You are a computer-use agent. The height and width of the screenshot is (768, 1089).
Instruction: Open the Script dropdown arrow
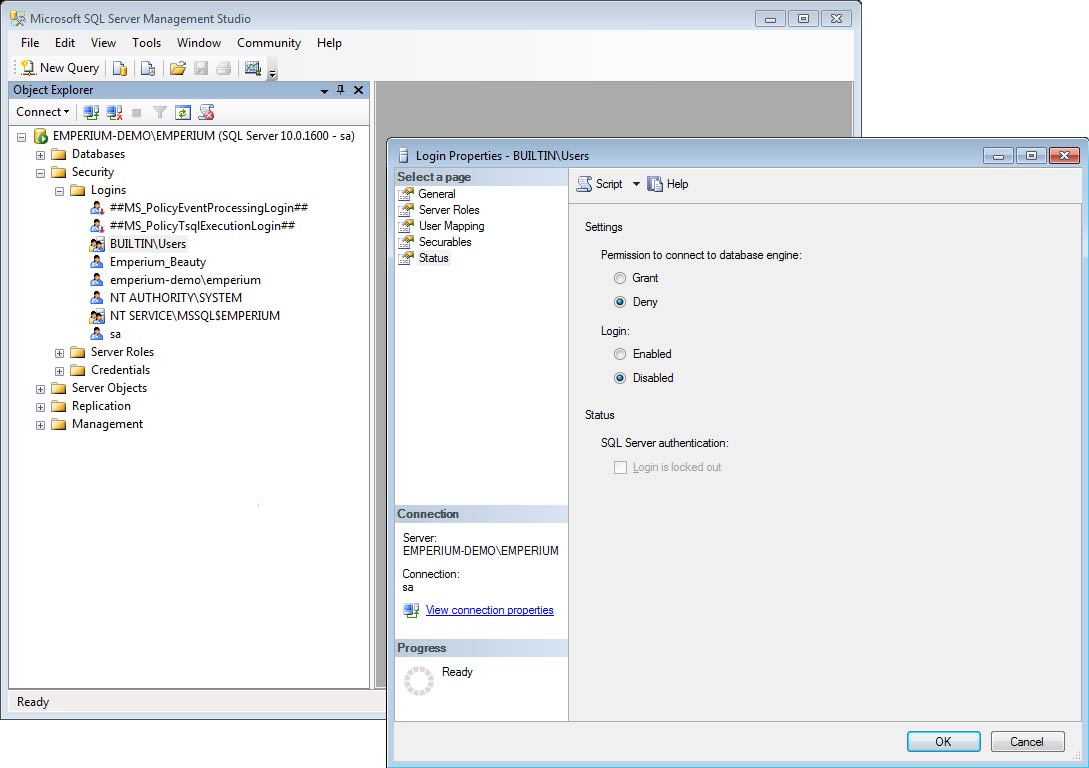click(x=636, y=184)
